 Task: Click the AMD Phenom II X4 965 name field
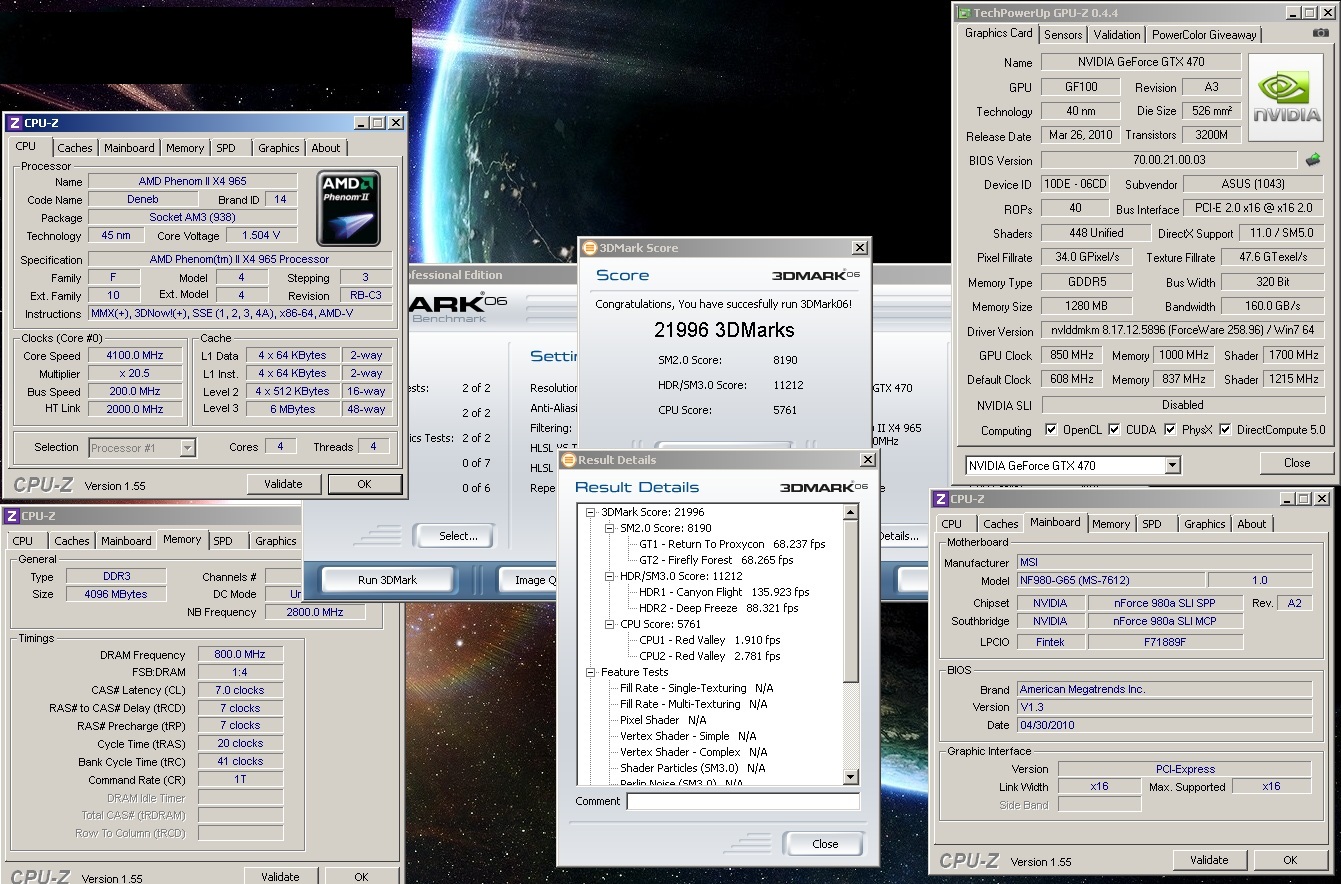(x=192, y=181)
